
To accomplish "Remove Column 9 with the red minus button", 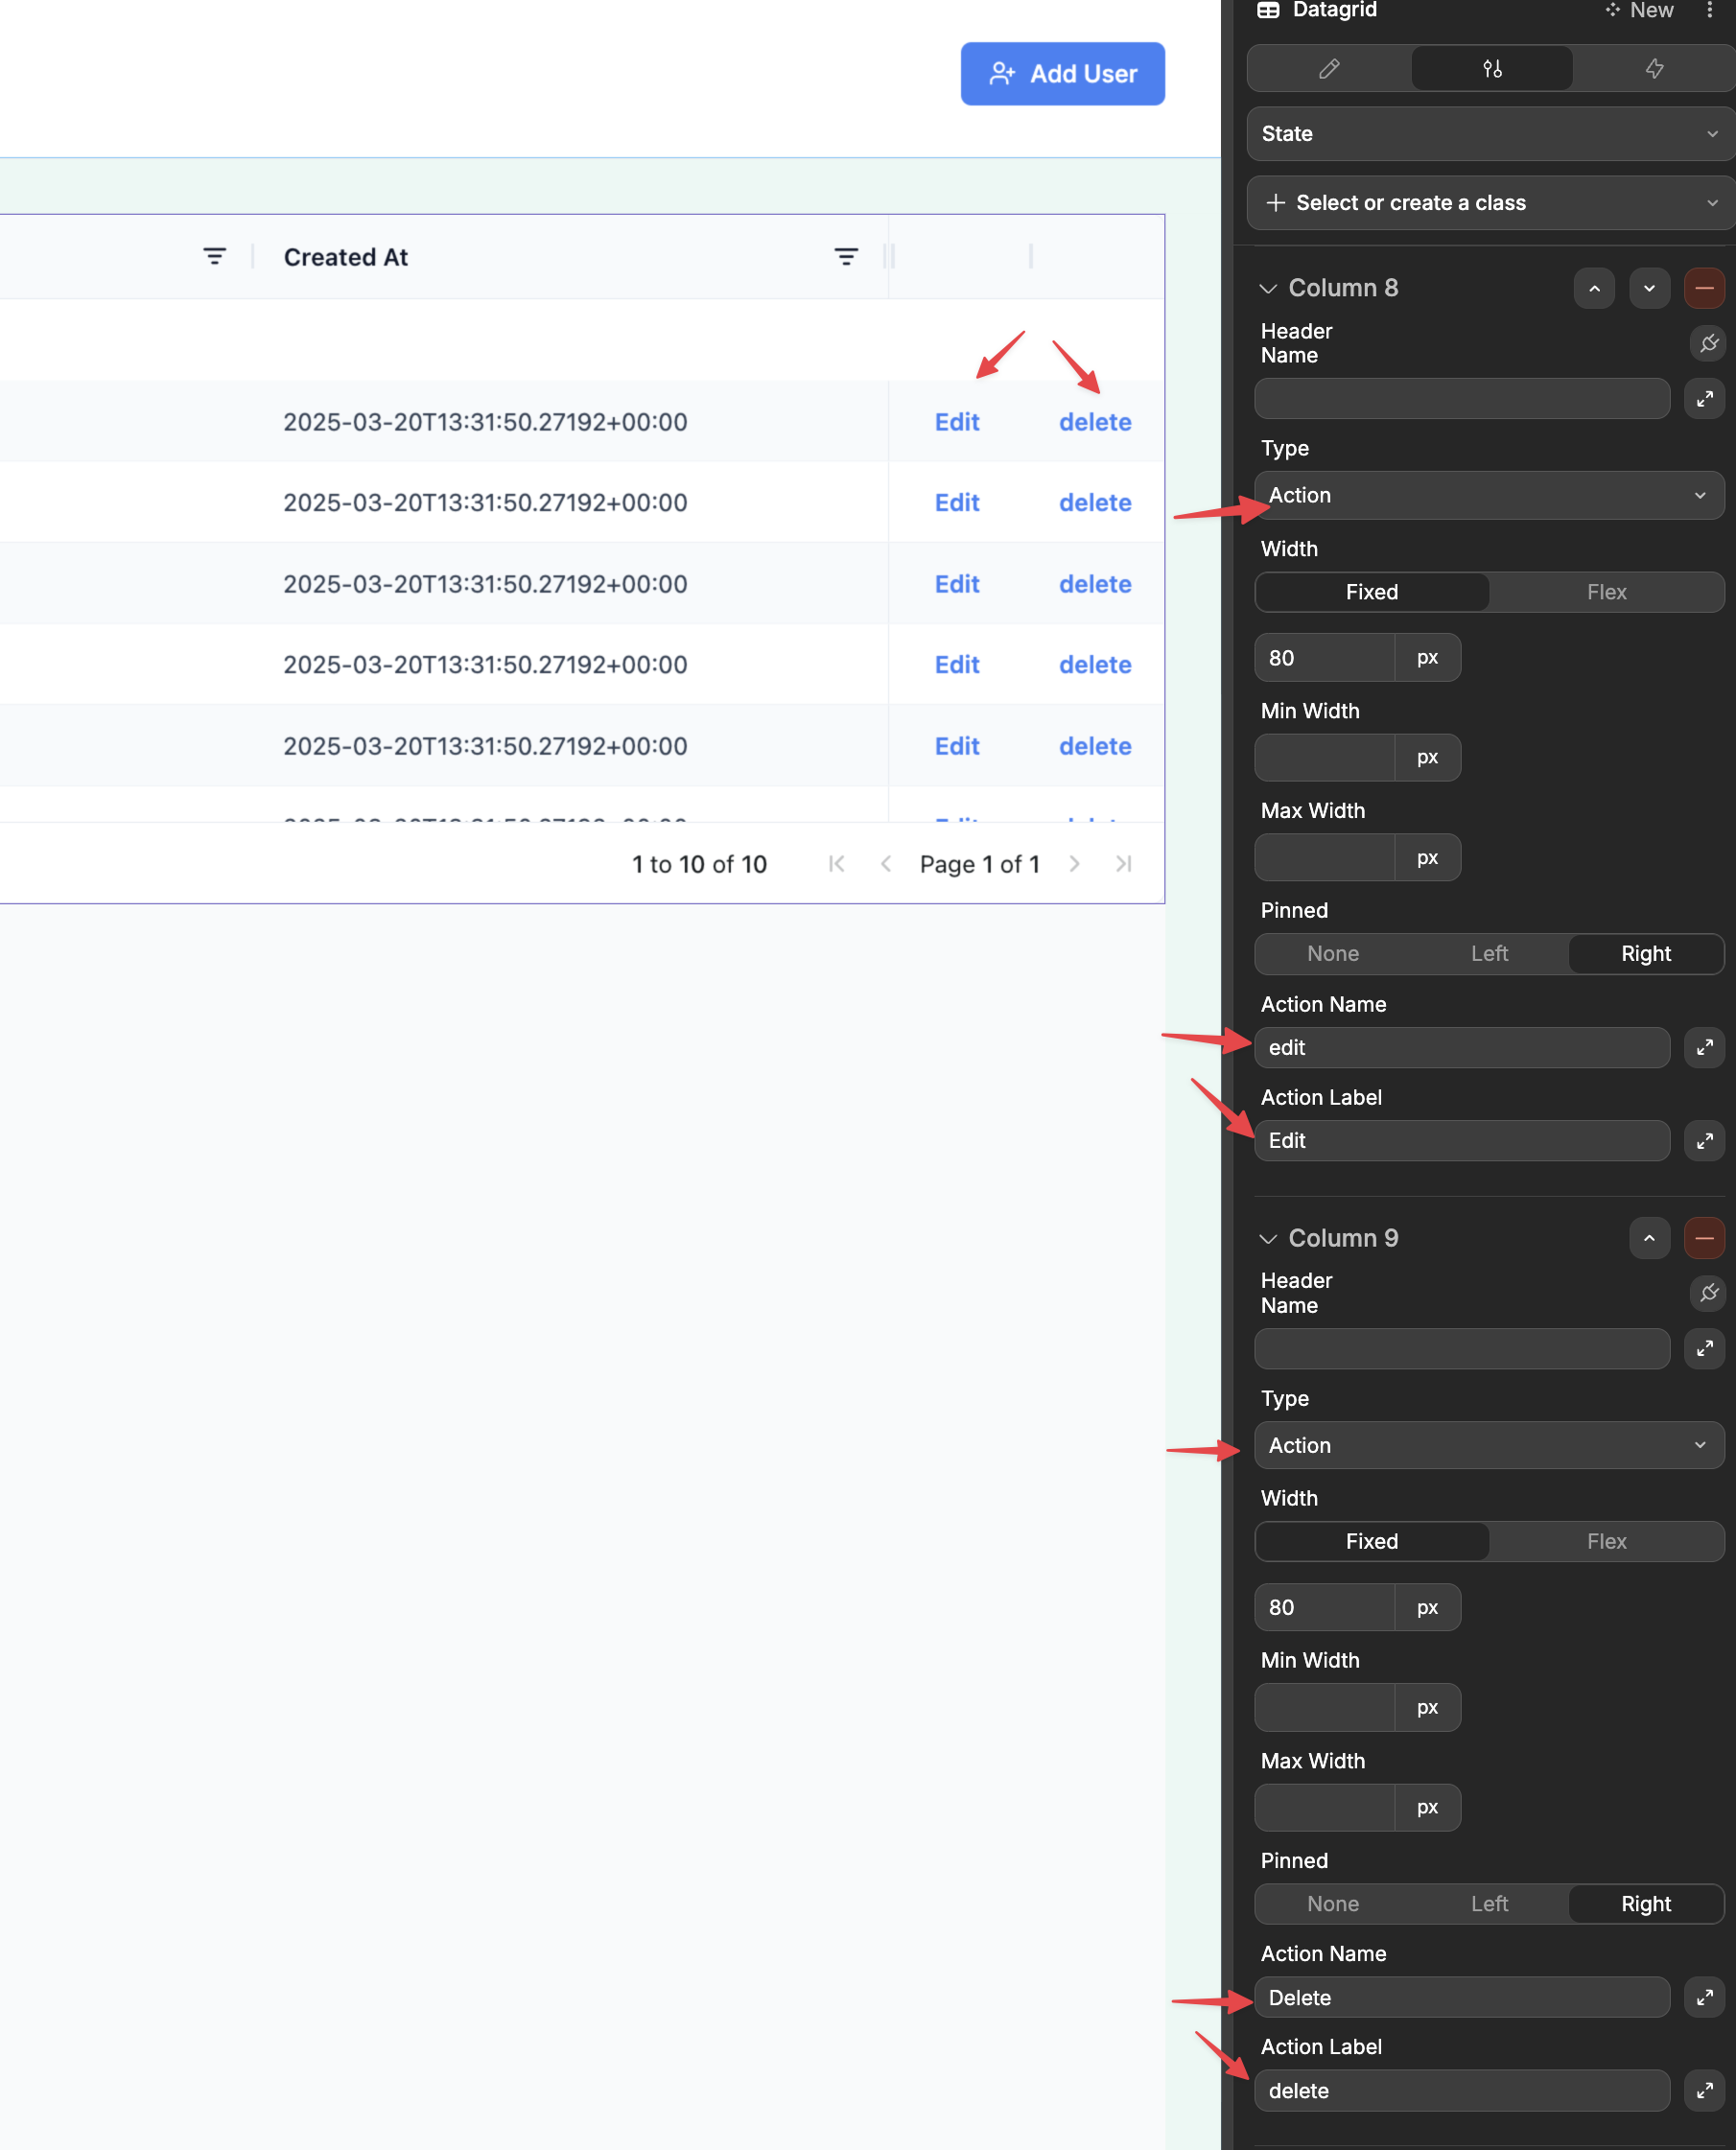I will point(1705,1238).
